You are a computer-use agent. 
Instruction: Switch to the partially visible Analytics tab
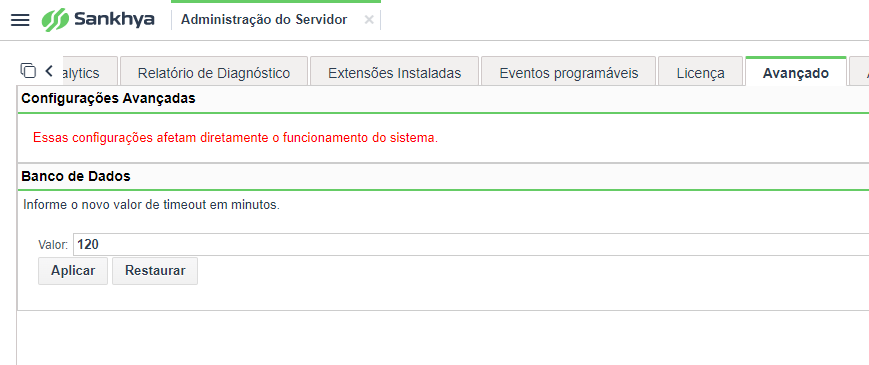coord(90,71)
